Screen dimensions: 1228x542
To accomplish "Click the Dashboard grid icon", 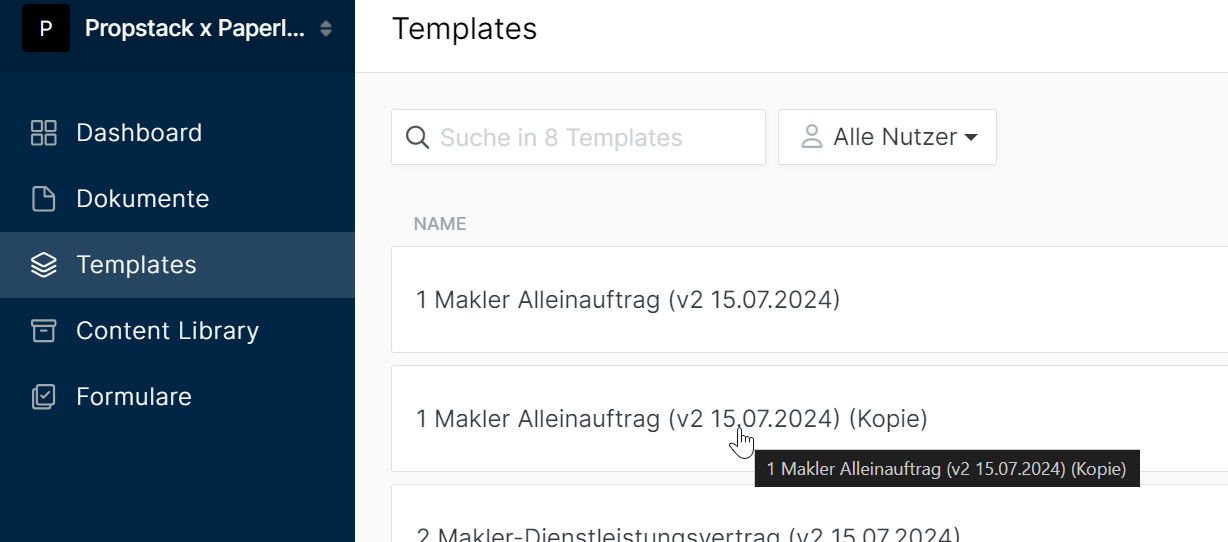I will pos(44,133).
